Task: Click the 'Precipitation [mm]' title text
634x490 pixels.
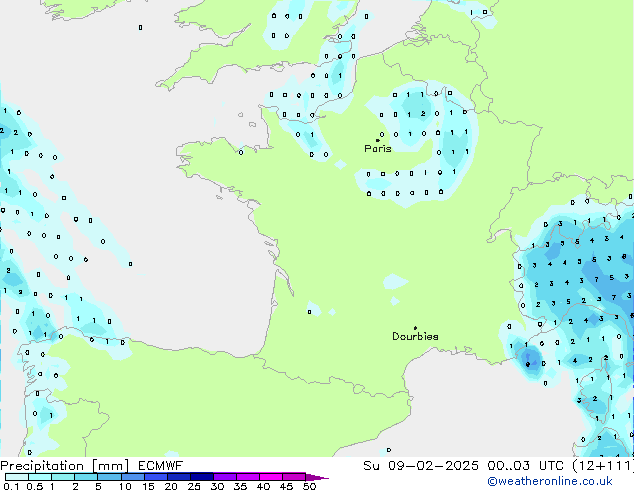Action: point(65,466)
